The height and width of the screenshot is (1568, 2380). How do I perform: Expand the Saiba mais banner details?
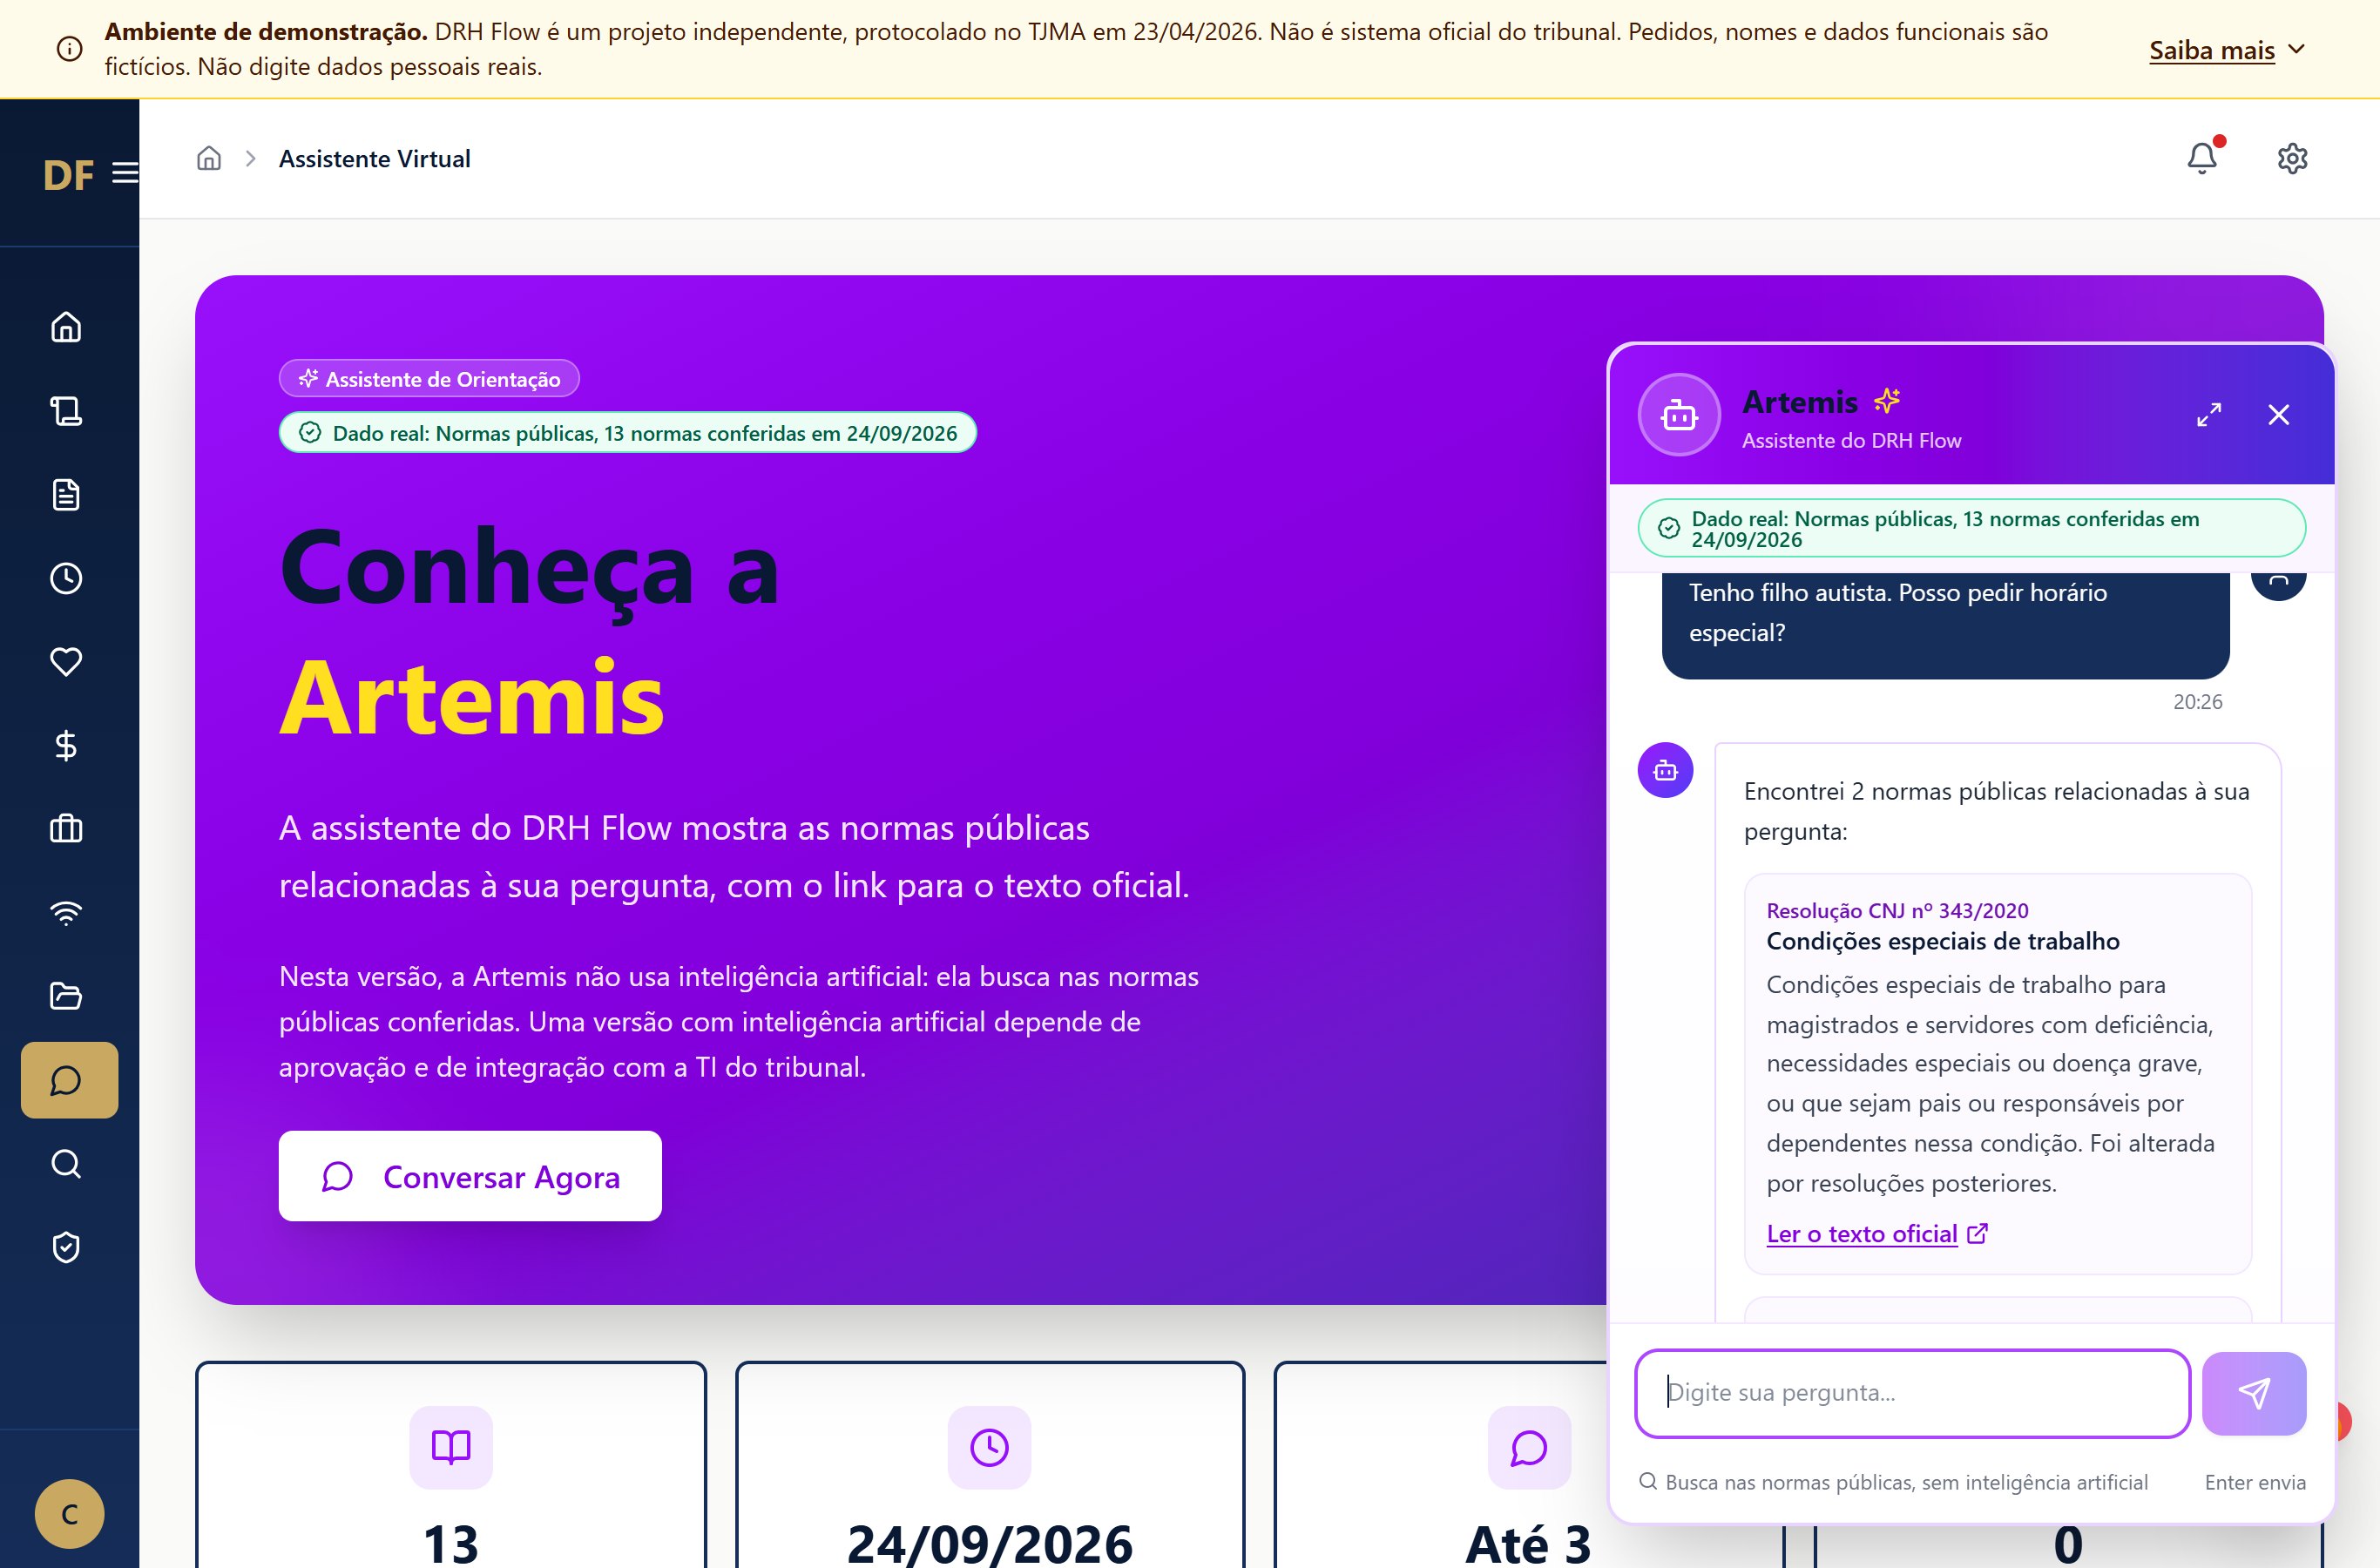pyautogui.click(x=2226, y=50)
